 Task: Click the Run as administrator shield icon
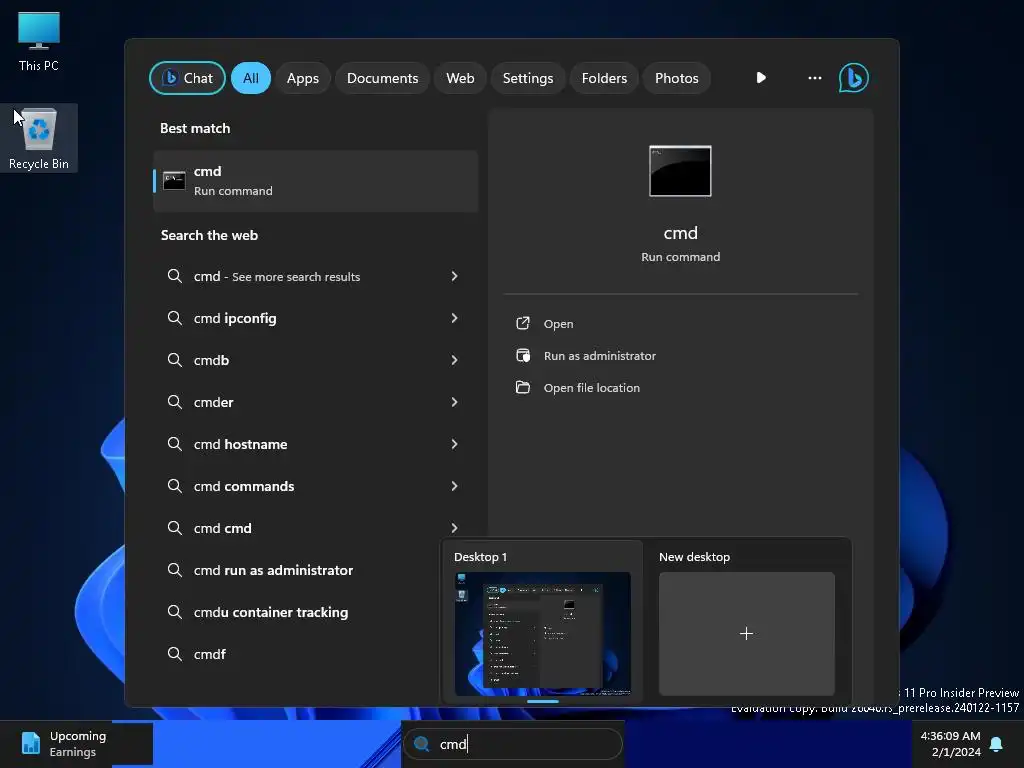coord(522,355)
